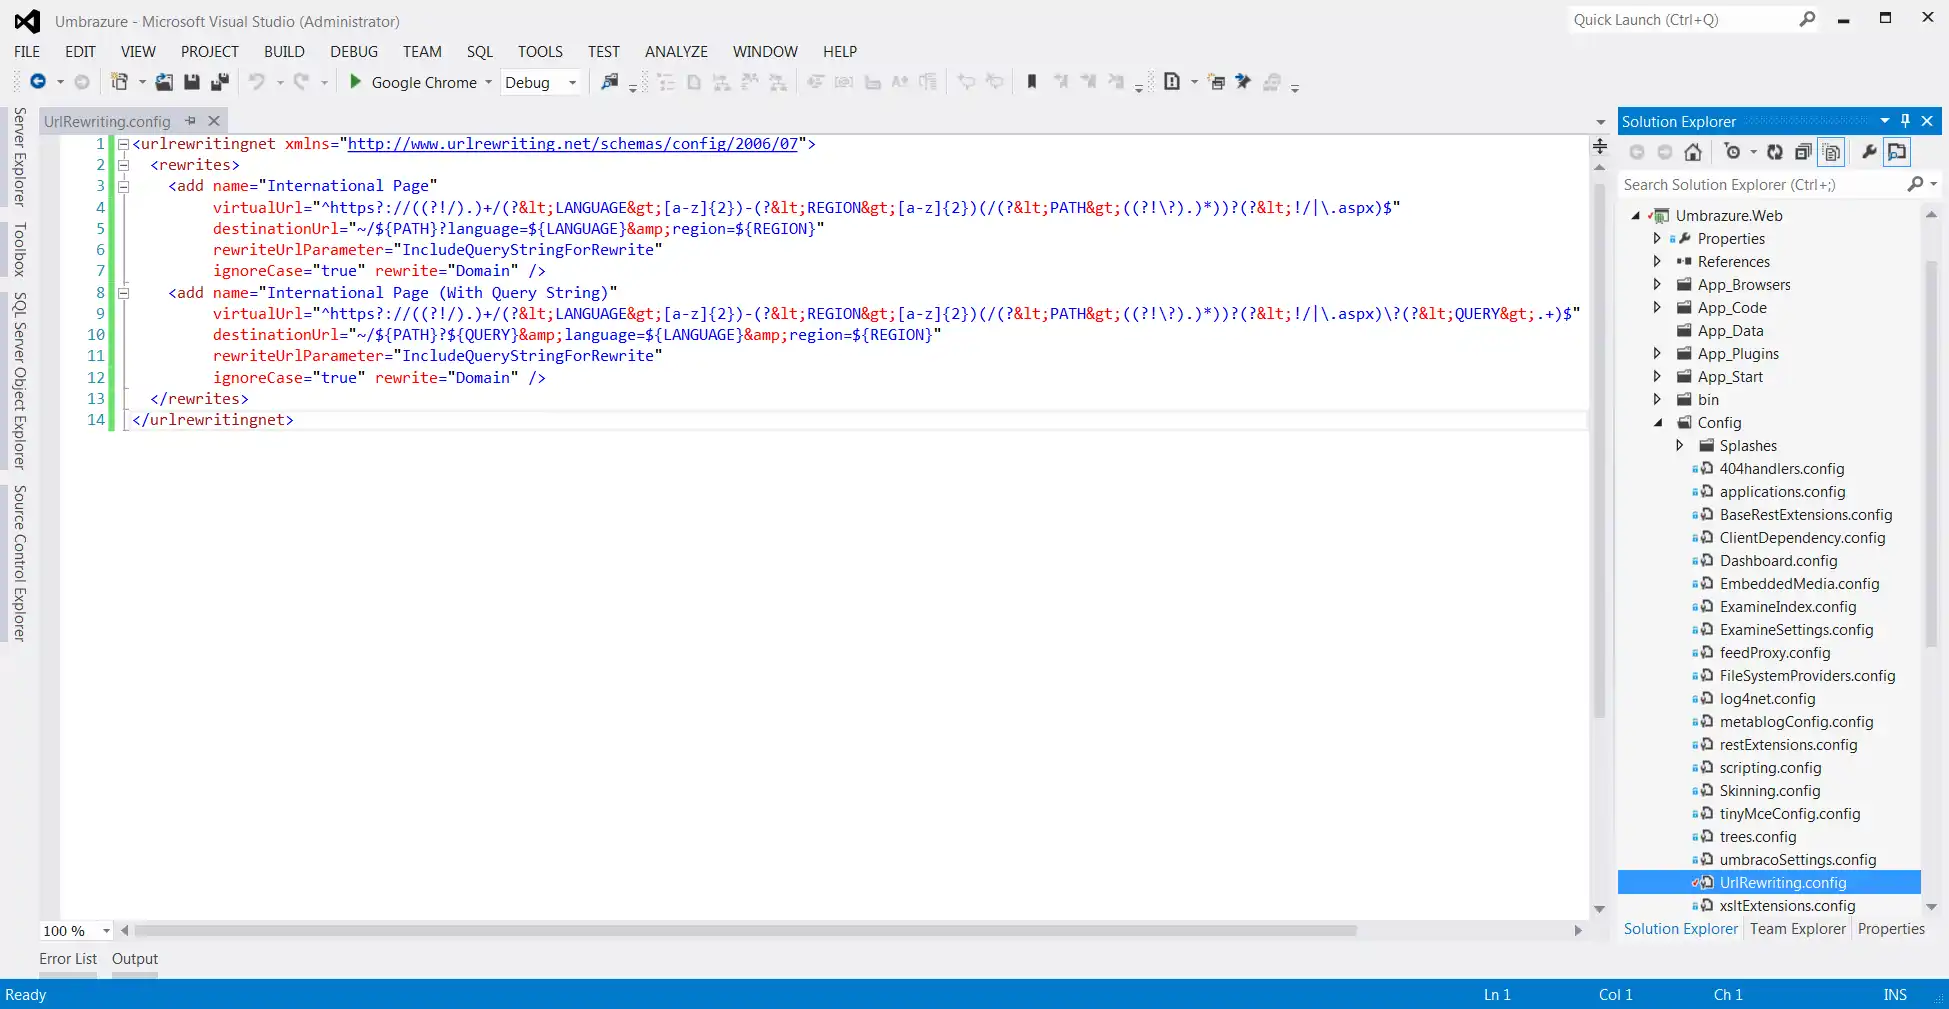The height and width of the screenshot is (1009, 1949).
Task: Start debugging with green play icon
Action: click(355, 82)
